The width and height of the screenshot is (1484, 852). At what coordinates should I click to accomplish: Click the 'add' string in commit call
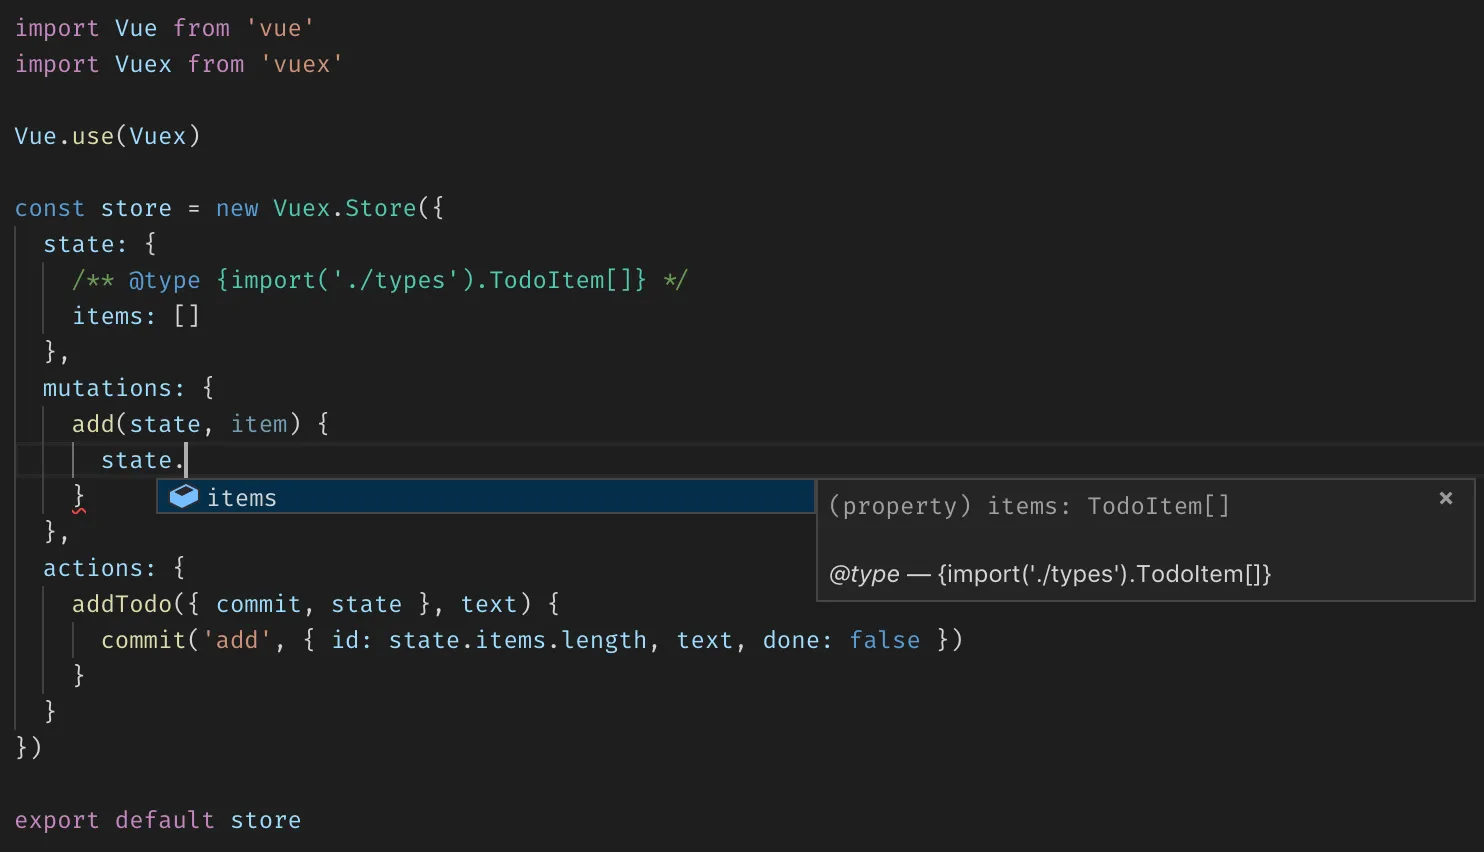click(x=237, y=640)
